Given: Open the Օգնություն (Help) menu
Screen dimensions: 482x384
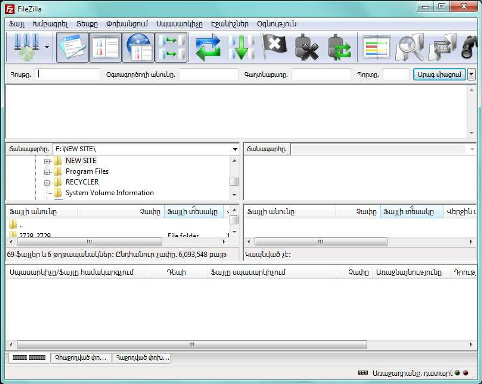Looking at the screenshot, I should coord(276,24).
